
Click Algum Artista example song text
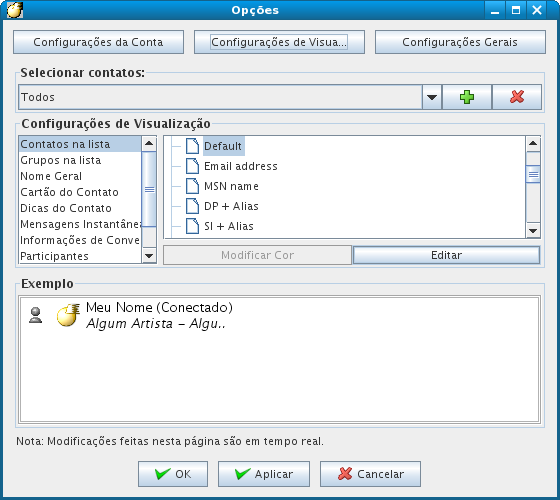(156, 324)
